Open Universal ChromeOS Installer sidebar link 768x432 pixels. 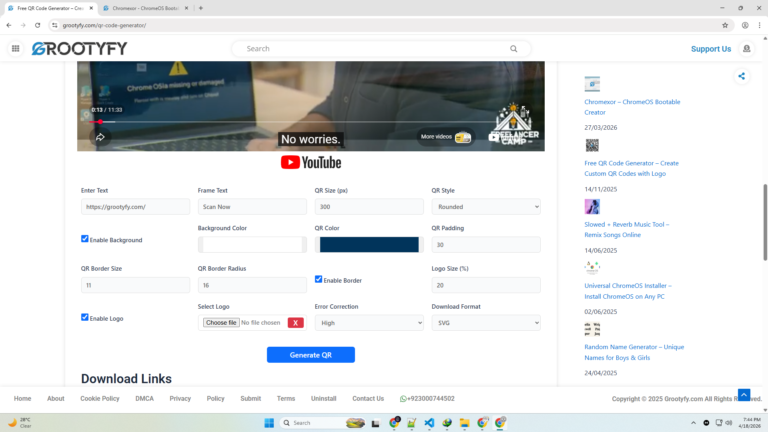[x=628, y=291]
